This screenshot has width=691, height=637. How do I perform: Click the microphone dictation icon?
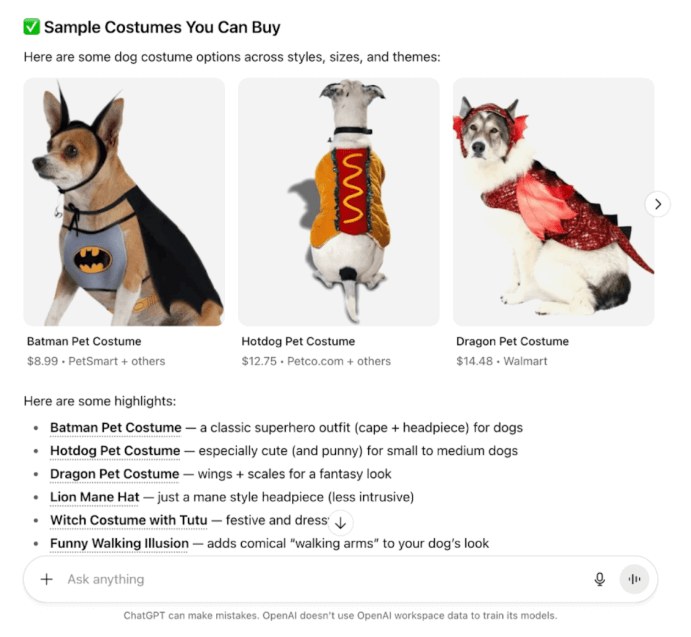[x=599, y=579]
